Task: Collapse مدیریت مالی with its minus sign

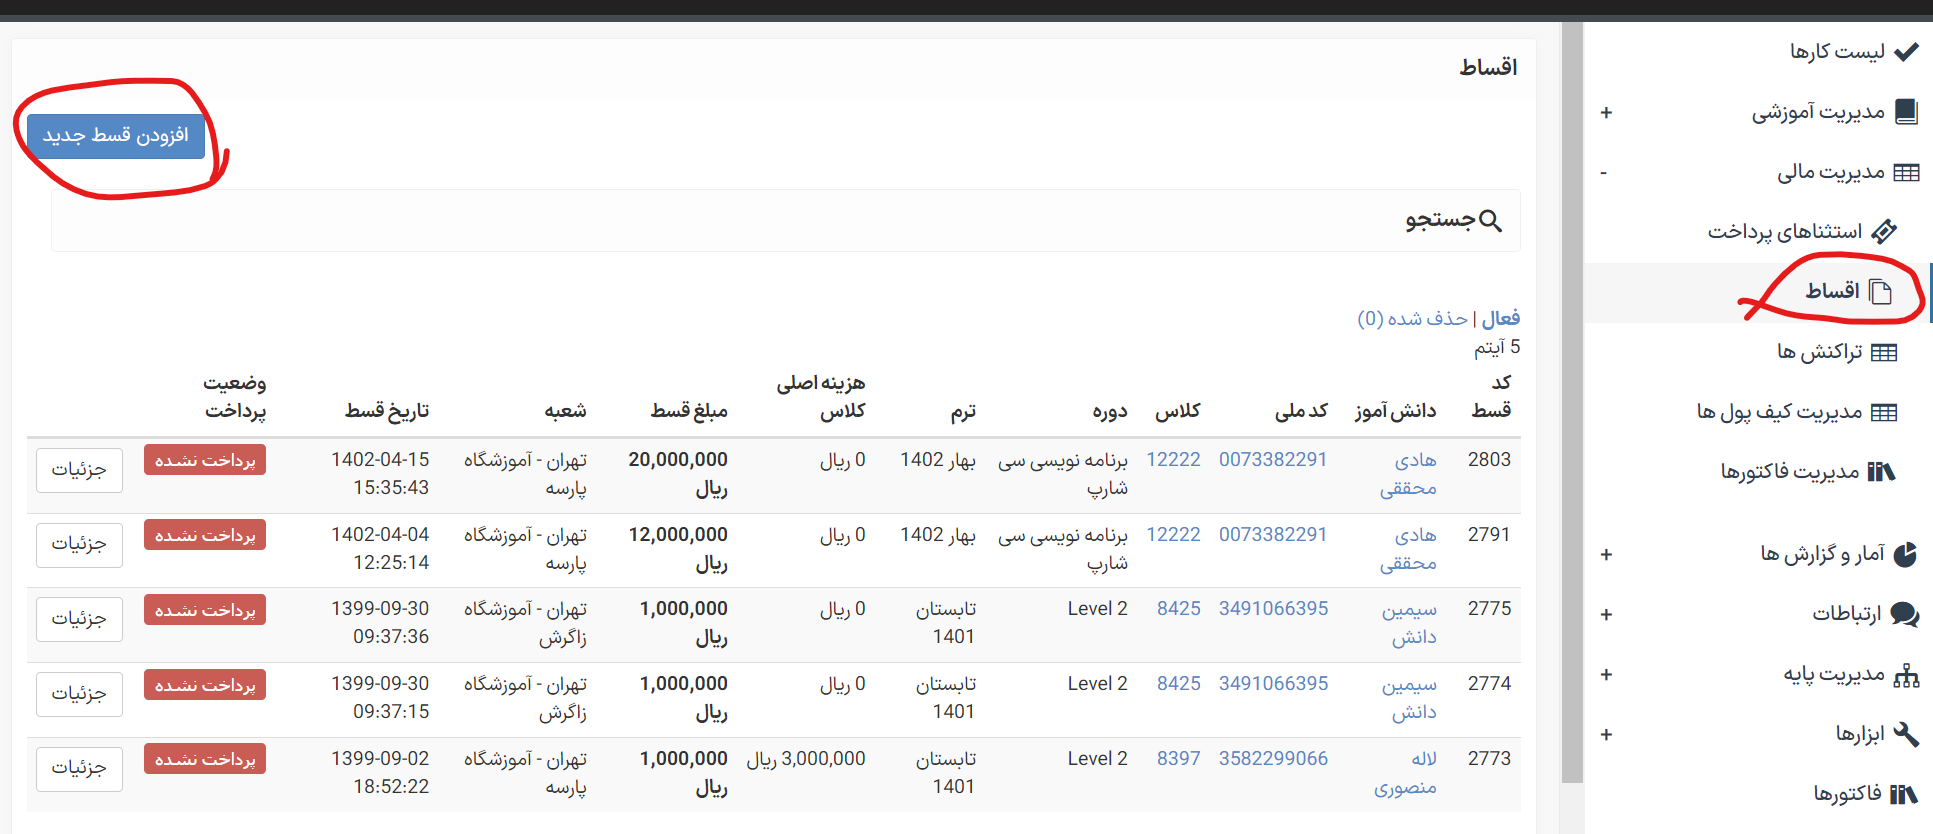Action: [1603, 173]
